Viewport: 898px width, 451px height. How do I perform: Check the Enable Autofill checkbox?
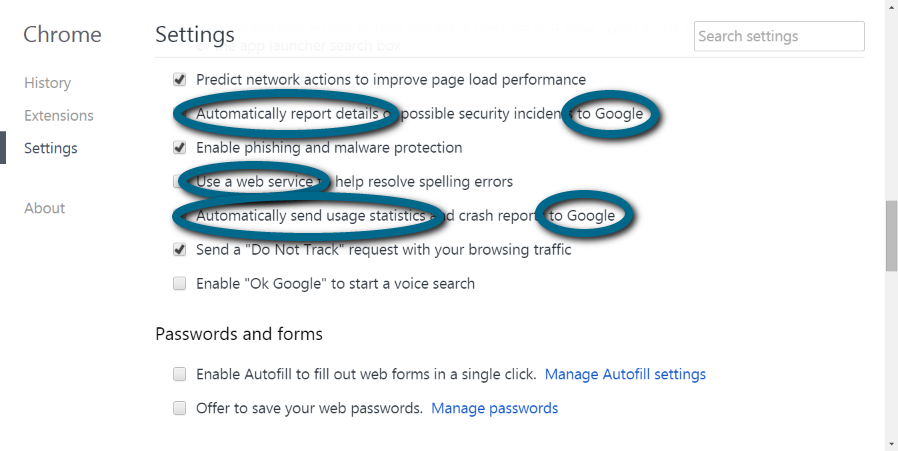(180, 374)
